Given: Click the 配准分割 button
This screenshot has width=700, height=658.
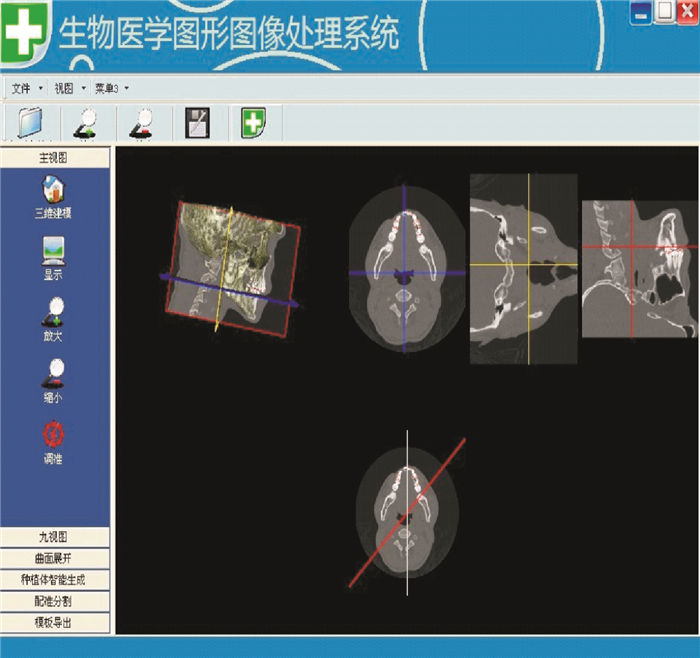Looking at the screenshot, I should 54,601.
